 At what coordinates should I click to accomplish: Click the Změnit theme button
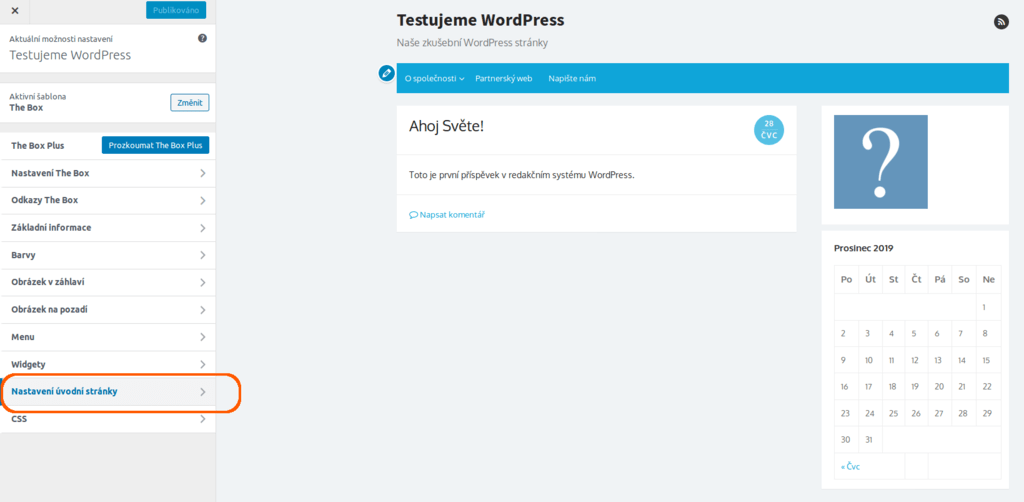click(190, 102)
